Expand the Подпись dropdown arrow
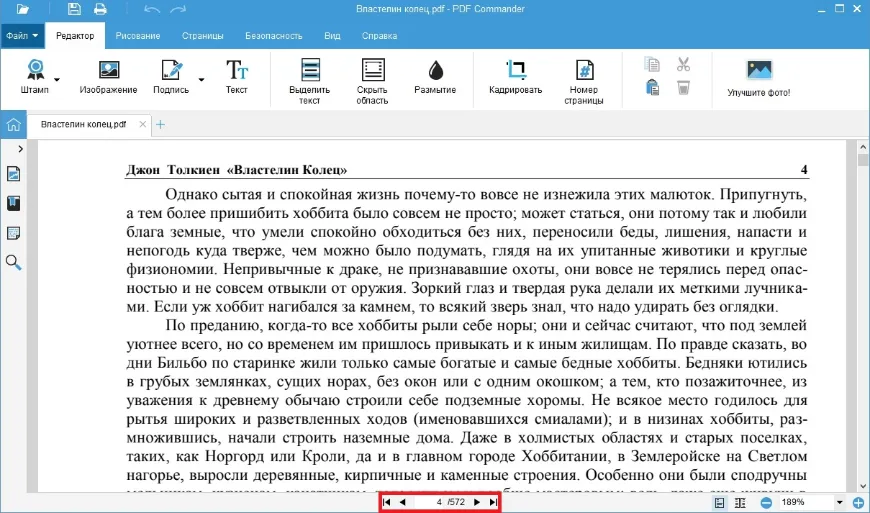The image size is (870, 513). 201,79
